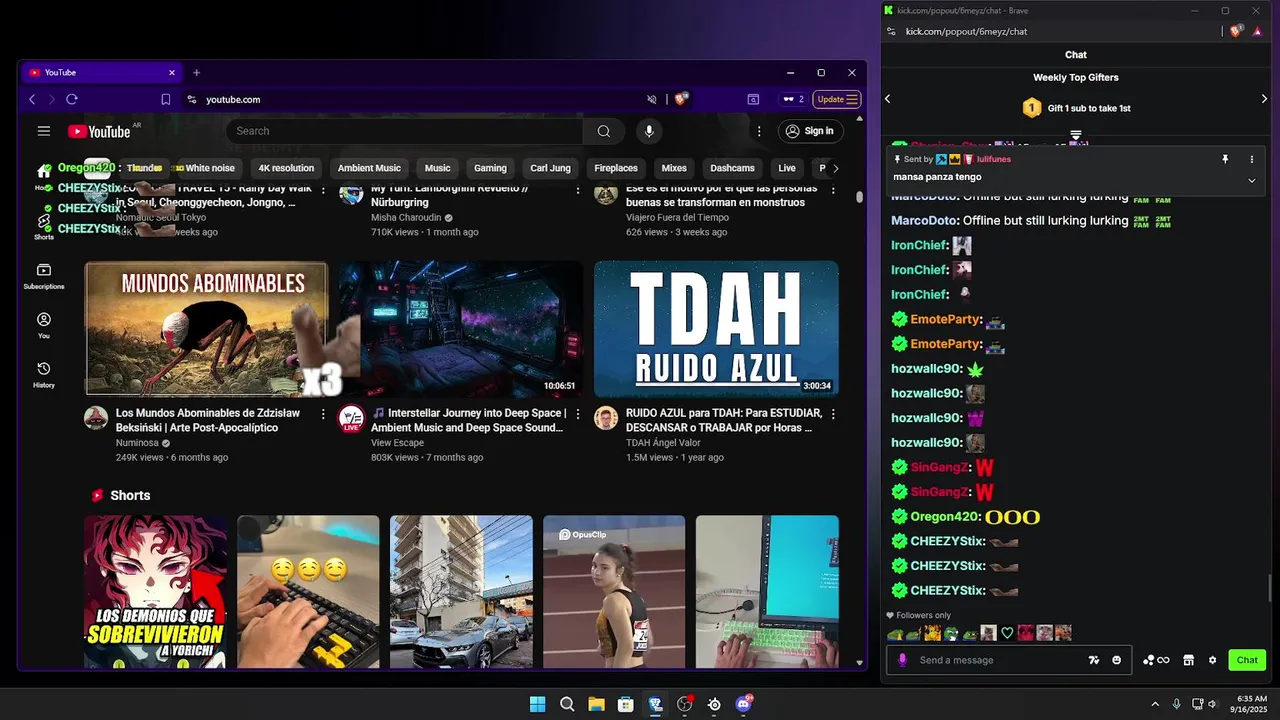
Task: Open the Kick chat shop icon
Action: [1188, 660]
